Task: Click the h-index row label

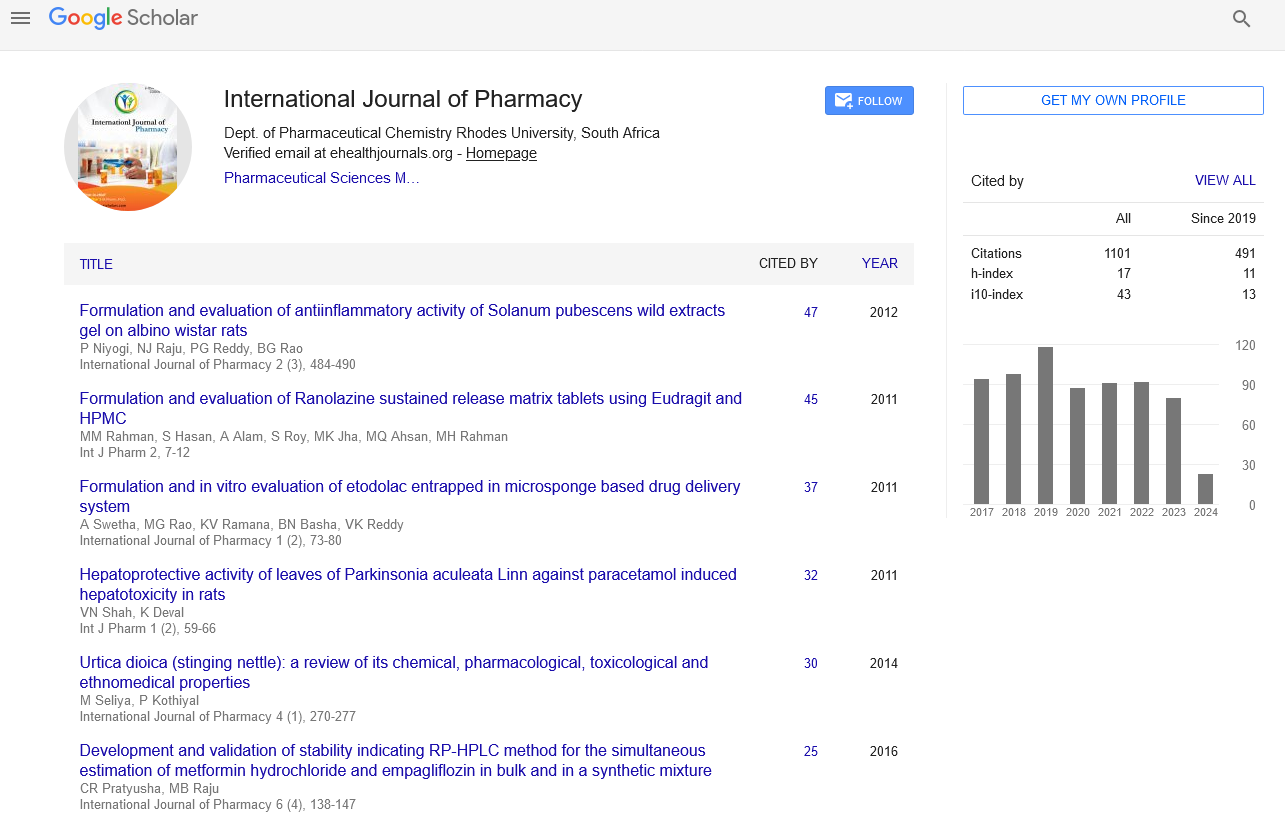Action: click(x=992, y=273)
